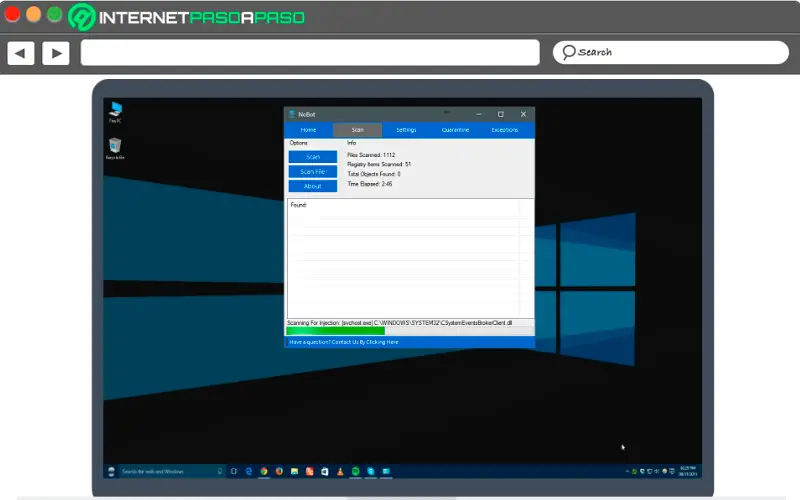Click the red window dot in the frame
The image size is (800, 500).
tap(12, 14)
